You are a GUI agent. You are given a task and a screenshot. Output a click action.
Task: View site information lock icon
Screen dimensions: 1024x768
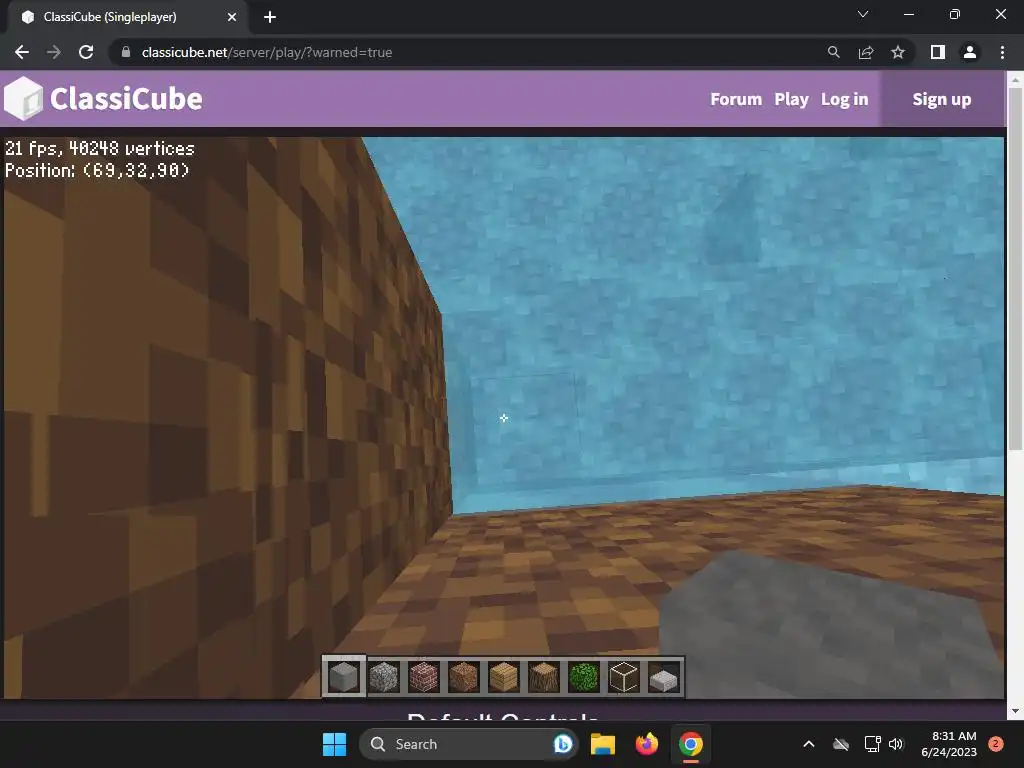pyautogui.click(x=126, y=52)
